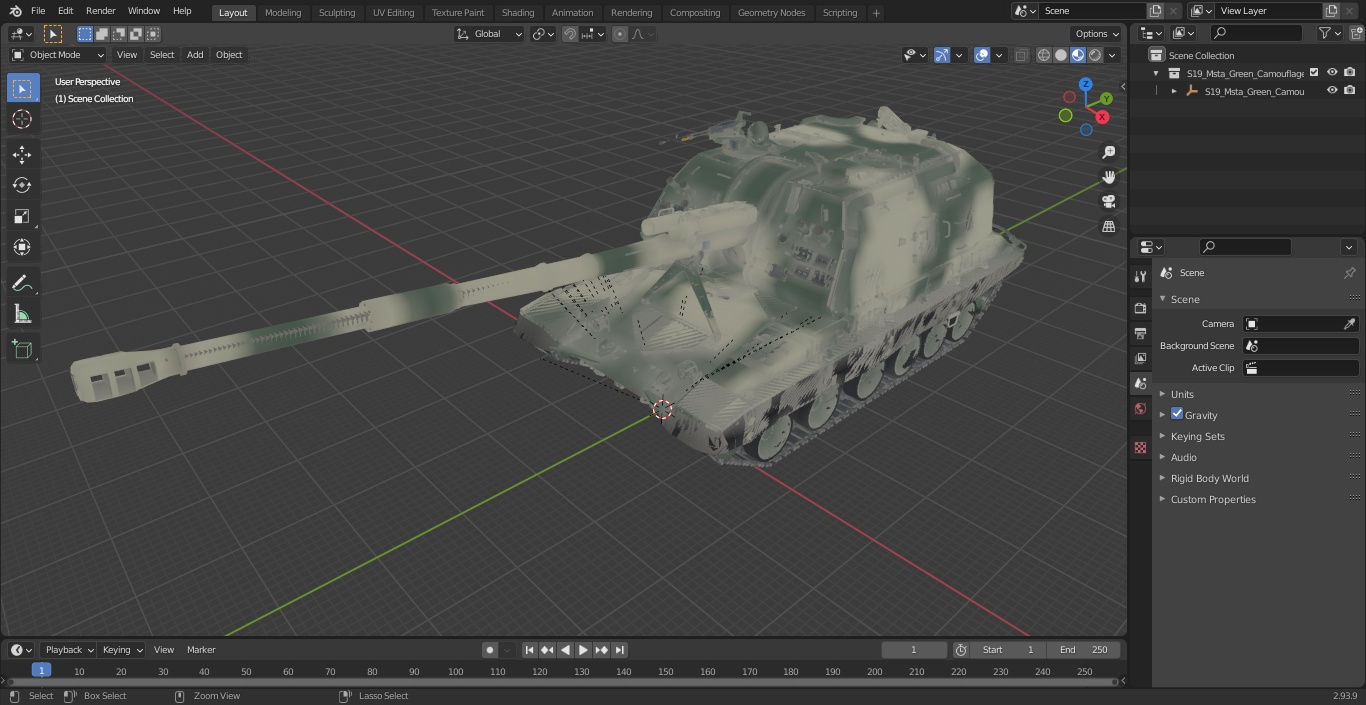Pin the Scene properties panel
The height and width of the screenshot is (705, 1366).
(x=1349, y=273)
